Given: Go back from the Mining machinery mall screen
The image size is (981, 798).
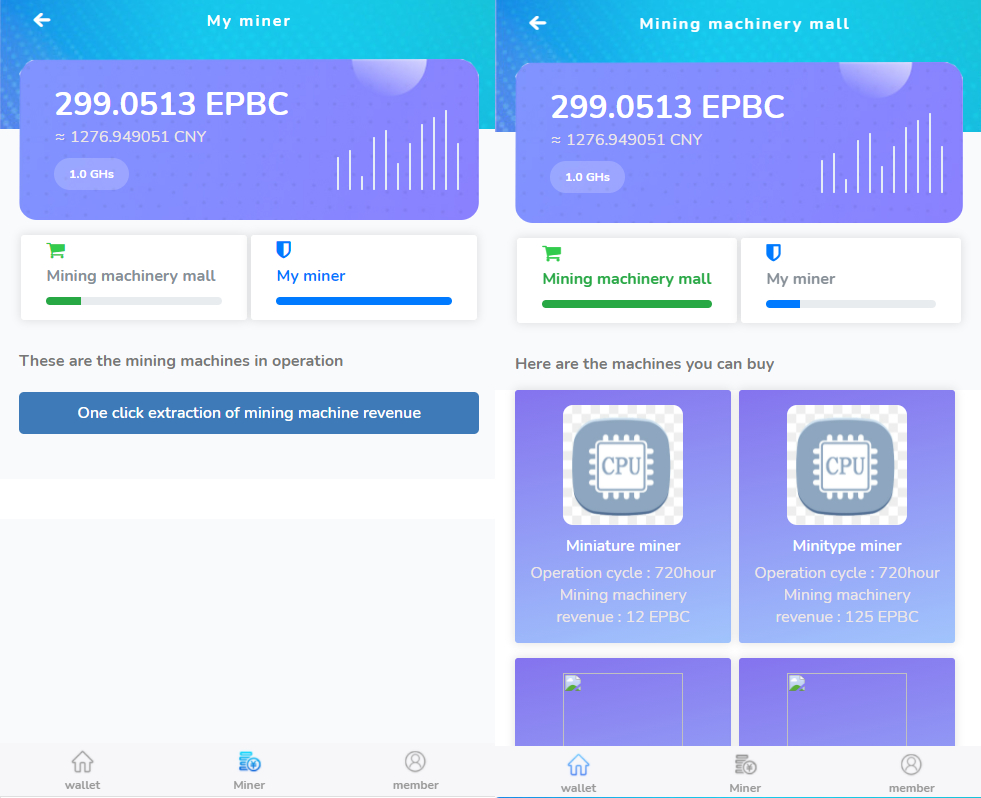Looking at the screenshot, I should coord(538,22).
